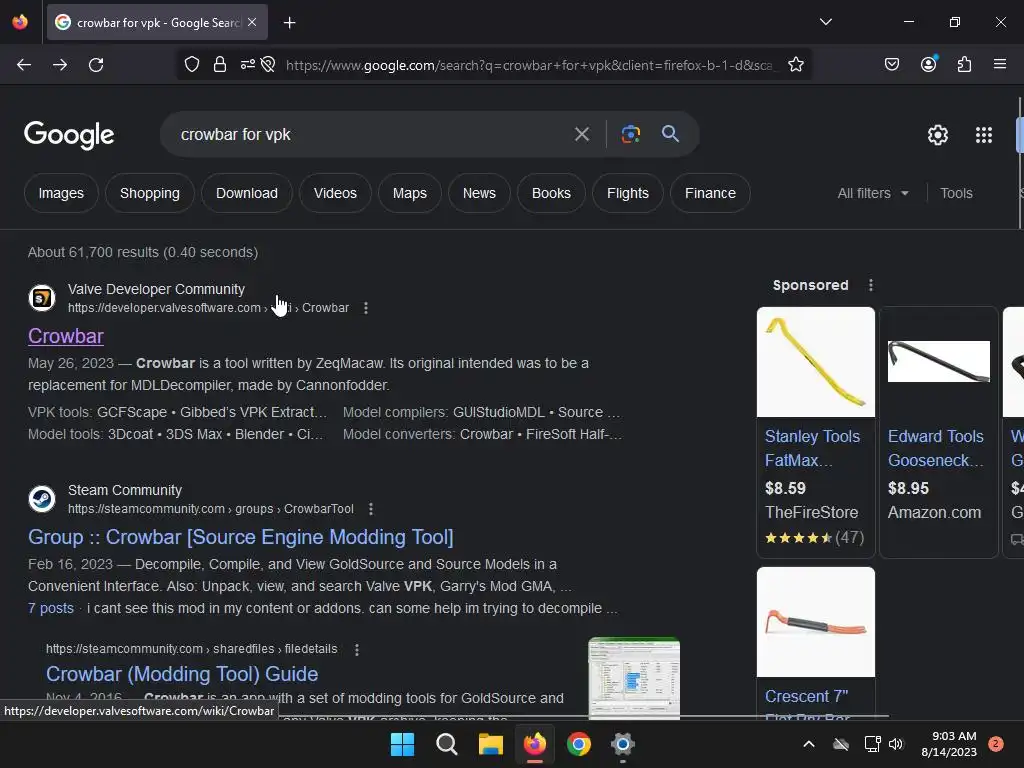The height and width of the screenshot is (768, 1024).
Task: Select the Finance filter
Action: pyautogui.click(x=710, y=193)
